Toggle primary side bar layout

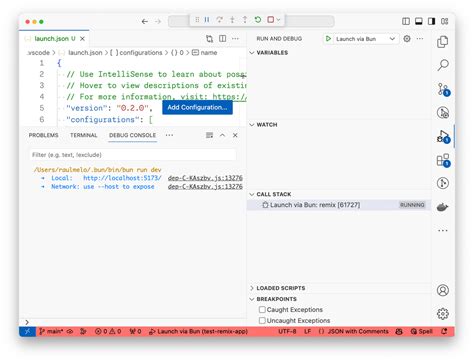tap(406, 21)
